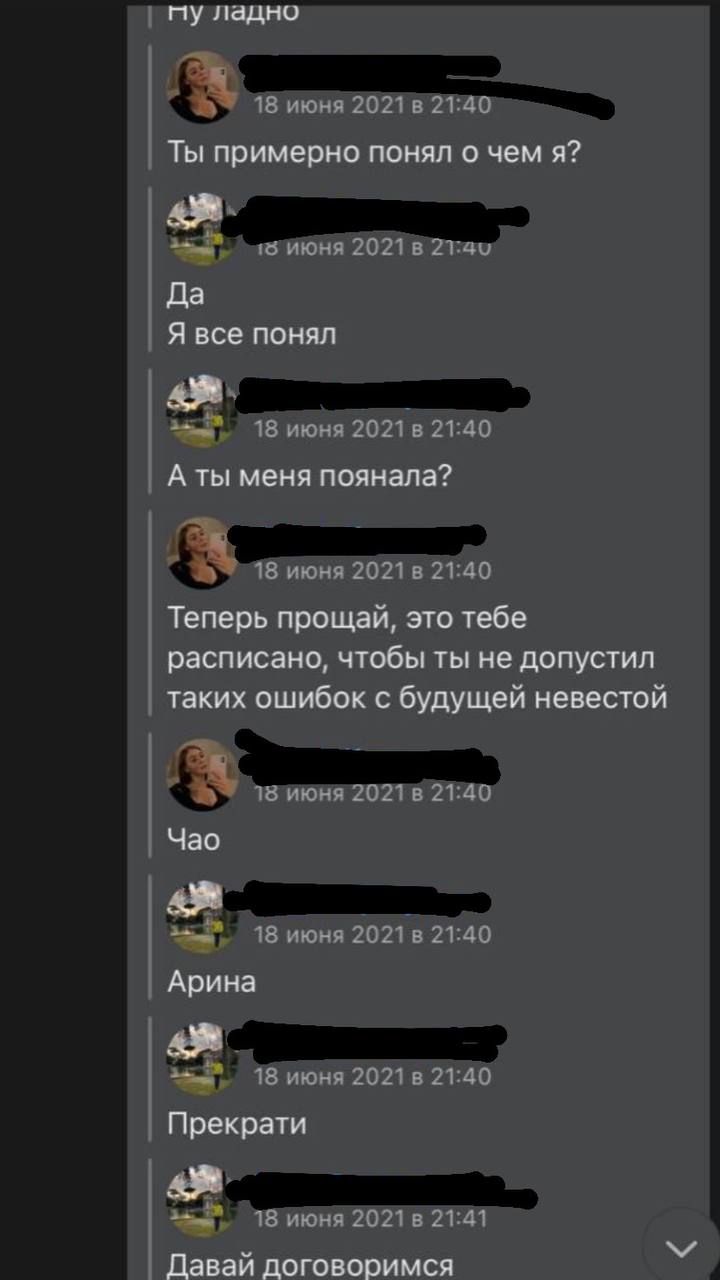Click the "Прекрати" message
The height and width of the screenshot is (1280, 720).
click(x=237, y=1124)
